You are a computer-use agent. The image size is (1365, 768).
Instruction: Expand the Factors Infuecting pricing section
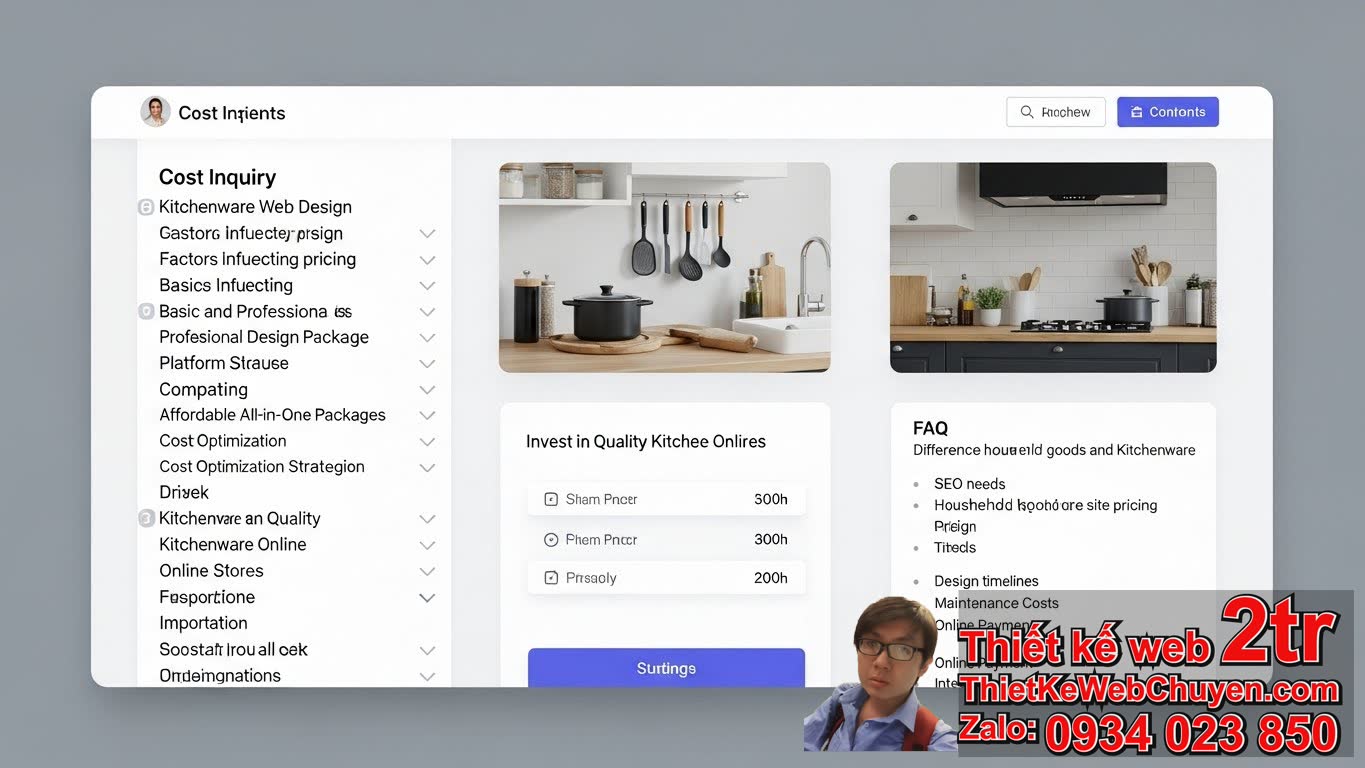427,260
